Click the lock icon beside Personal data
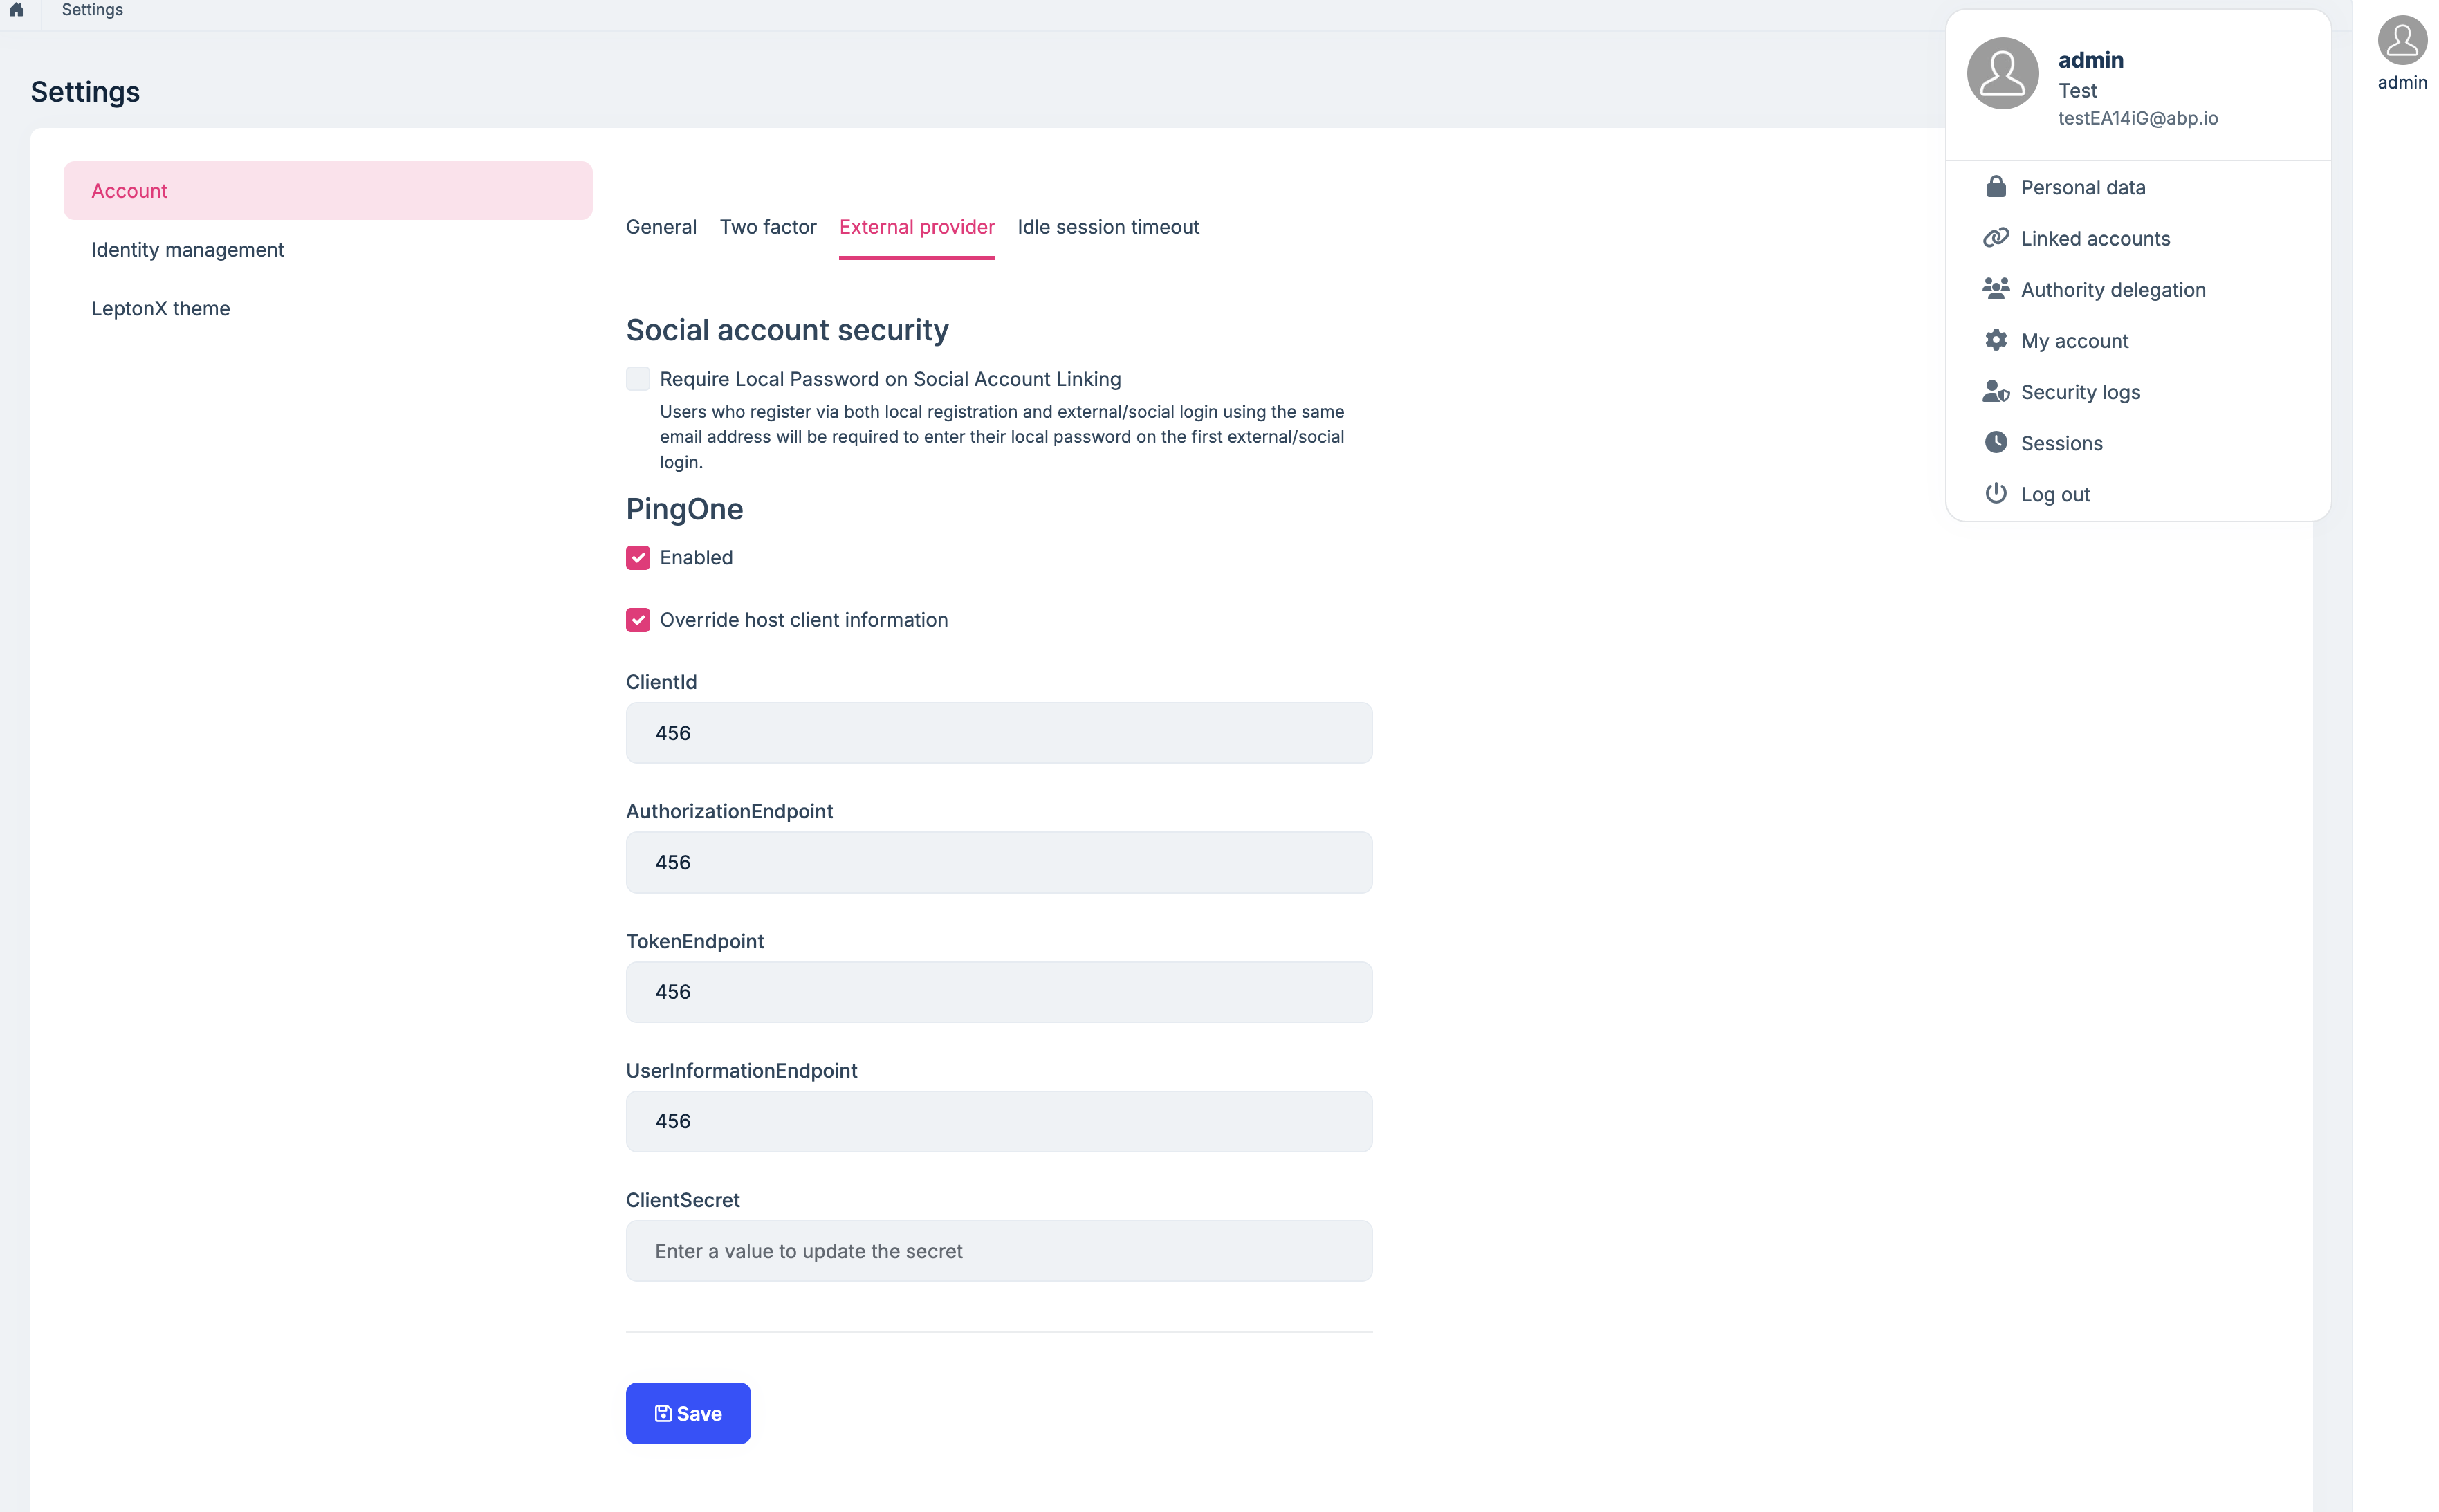The width and height of the screenshot is (2439, 1512). pos(1995,187)
